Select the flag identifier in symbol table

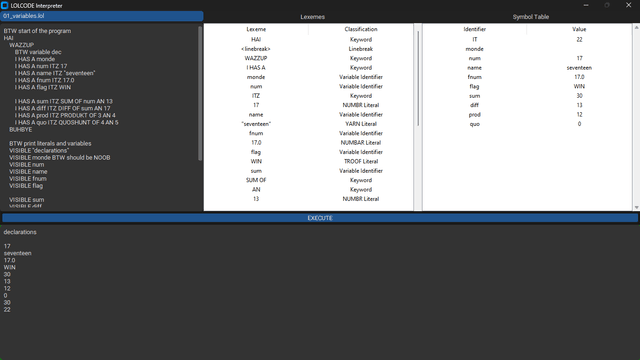[475, 87]
